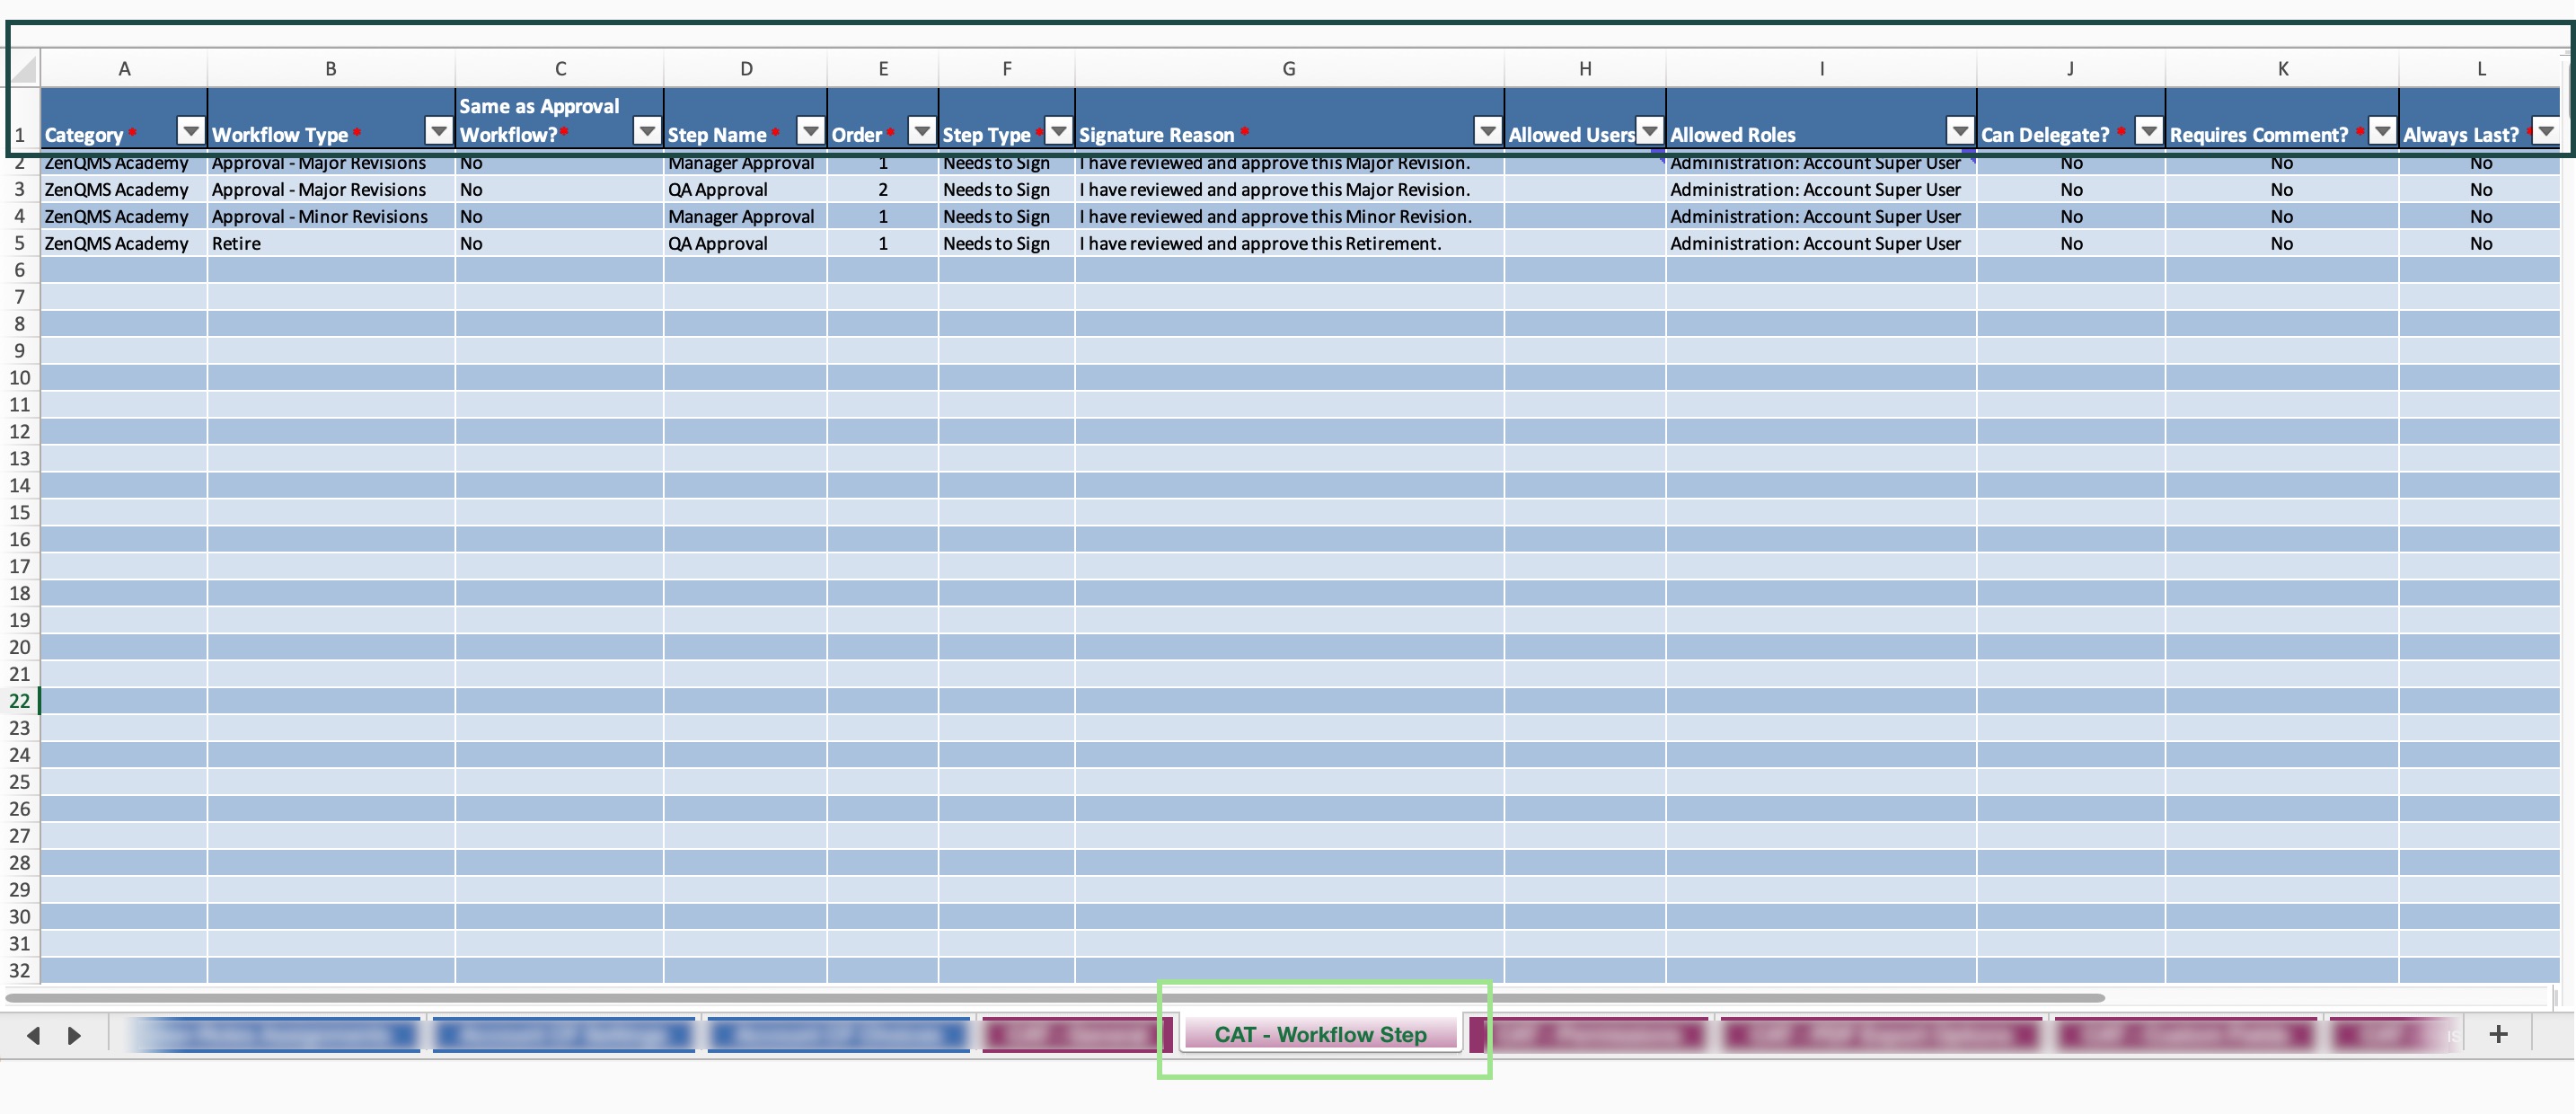Select column E header
The height and width of the screenshot is (1114, 2576).
[883, 69]
